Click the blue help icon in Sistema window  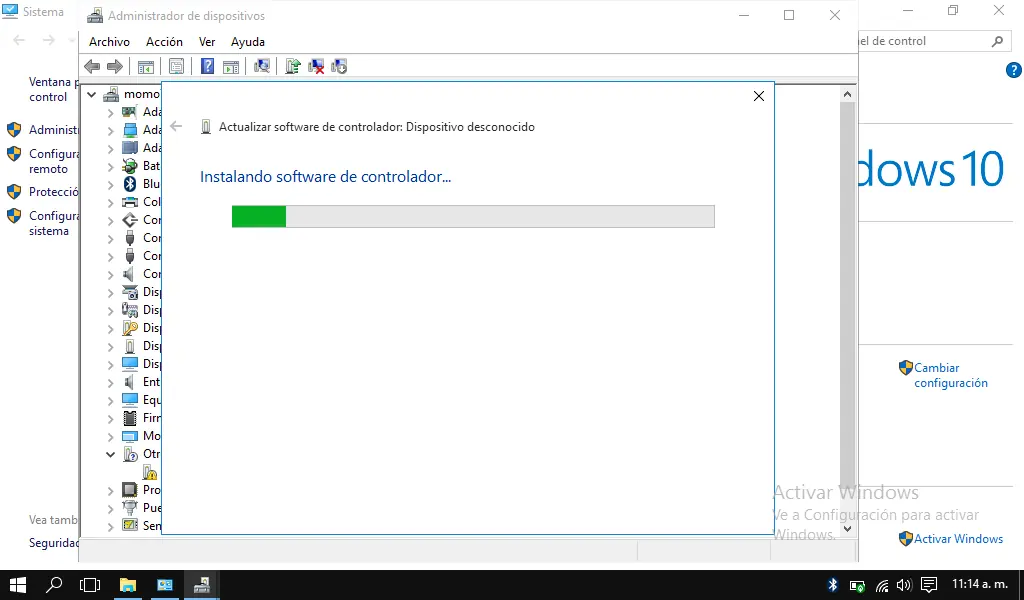(x=1014, y=70)
